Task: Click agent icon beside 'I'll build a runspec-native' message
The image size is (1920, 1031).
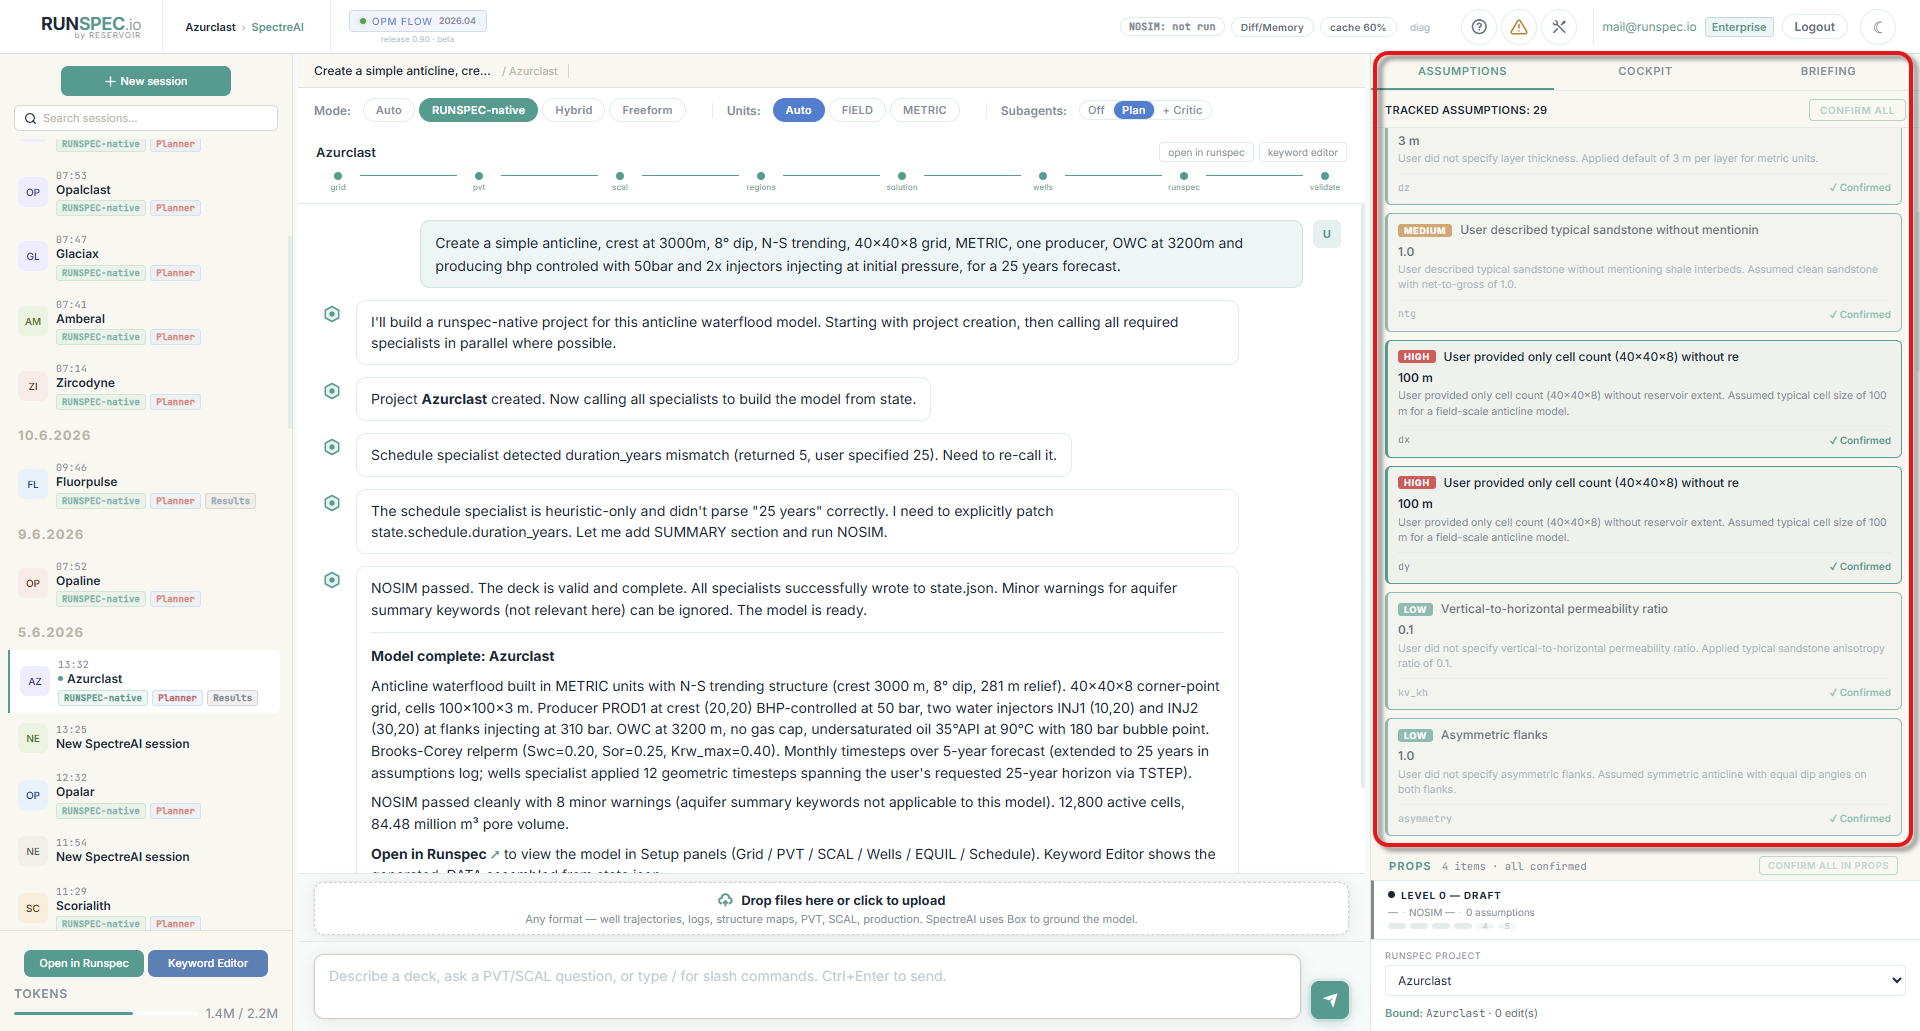Action: tap(332, 314)
